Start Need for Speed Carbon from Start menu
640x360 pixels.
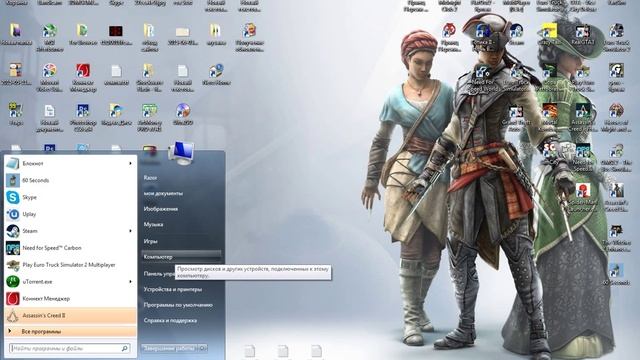(x=70, y=248)
